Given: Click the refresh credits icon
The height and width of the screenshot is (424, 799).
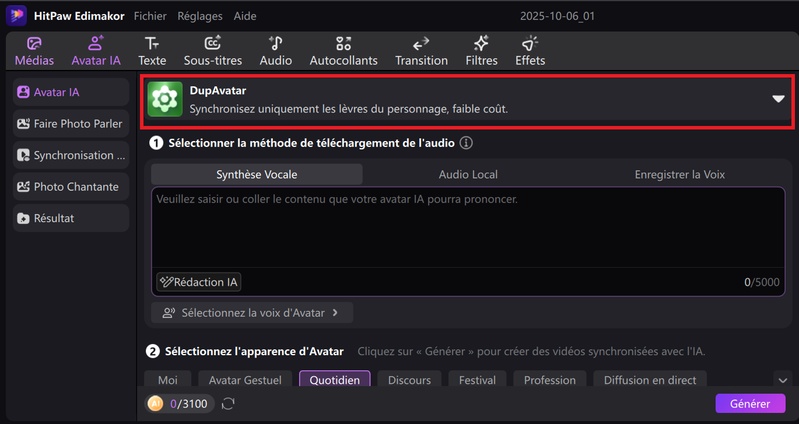Looking at the screenshot, I should coord(228,404).
